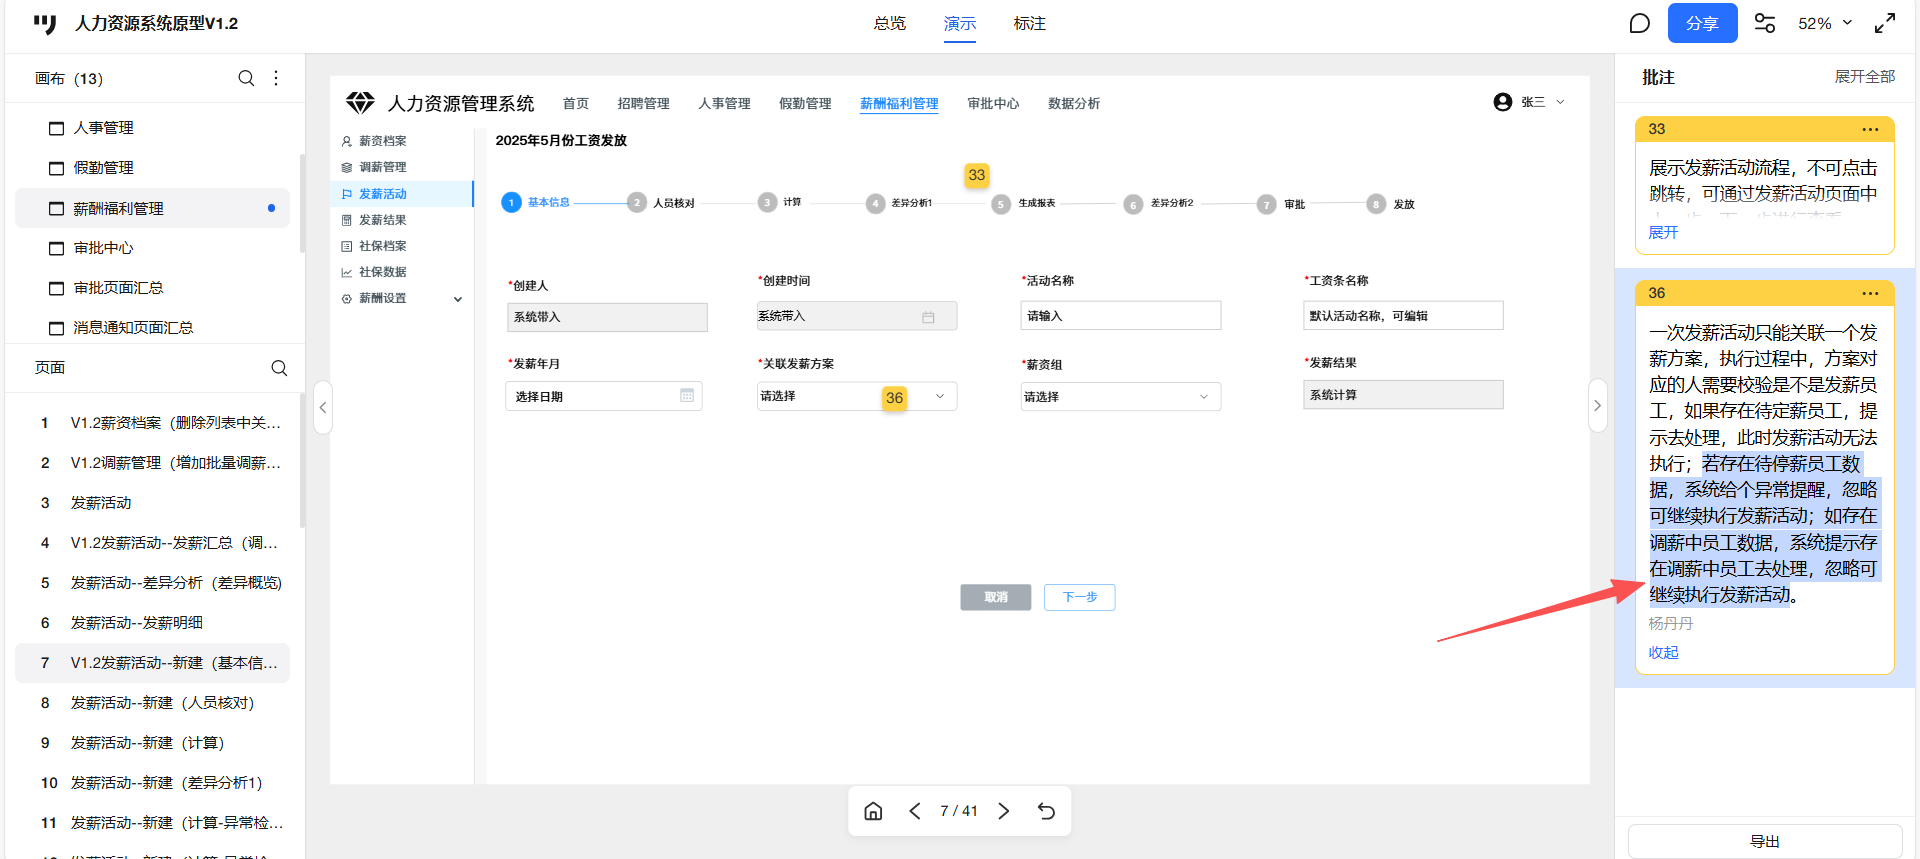Go to next slide with right arrow
The width and height of the screenshot is (1920, 859).
click(x=1004, y=811)
